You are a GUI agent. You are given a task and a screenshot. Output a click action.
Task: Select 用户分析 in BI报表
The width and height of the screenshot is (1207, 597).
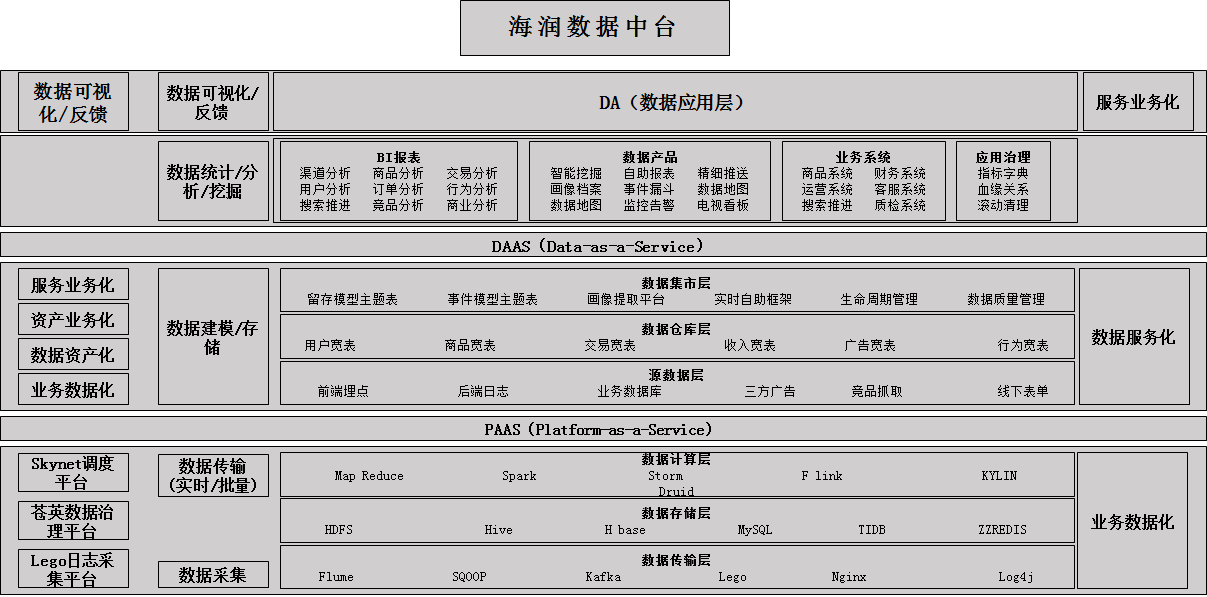(x=325, y=189)
